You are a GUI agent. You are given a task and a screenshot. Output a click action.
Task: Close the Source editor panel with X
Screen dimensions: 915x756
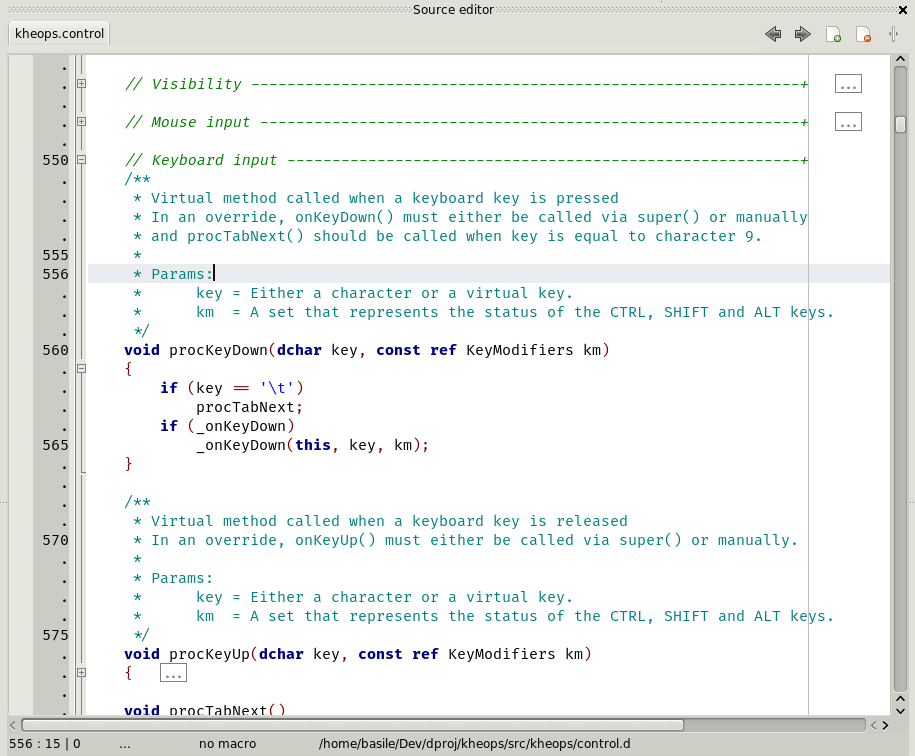903,9
